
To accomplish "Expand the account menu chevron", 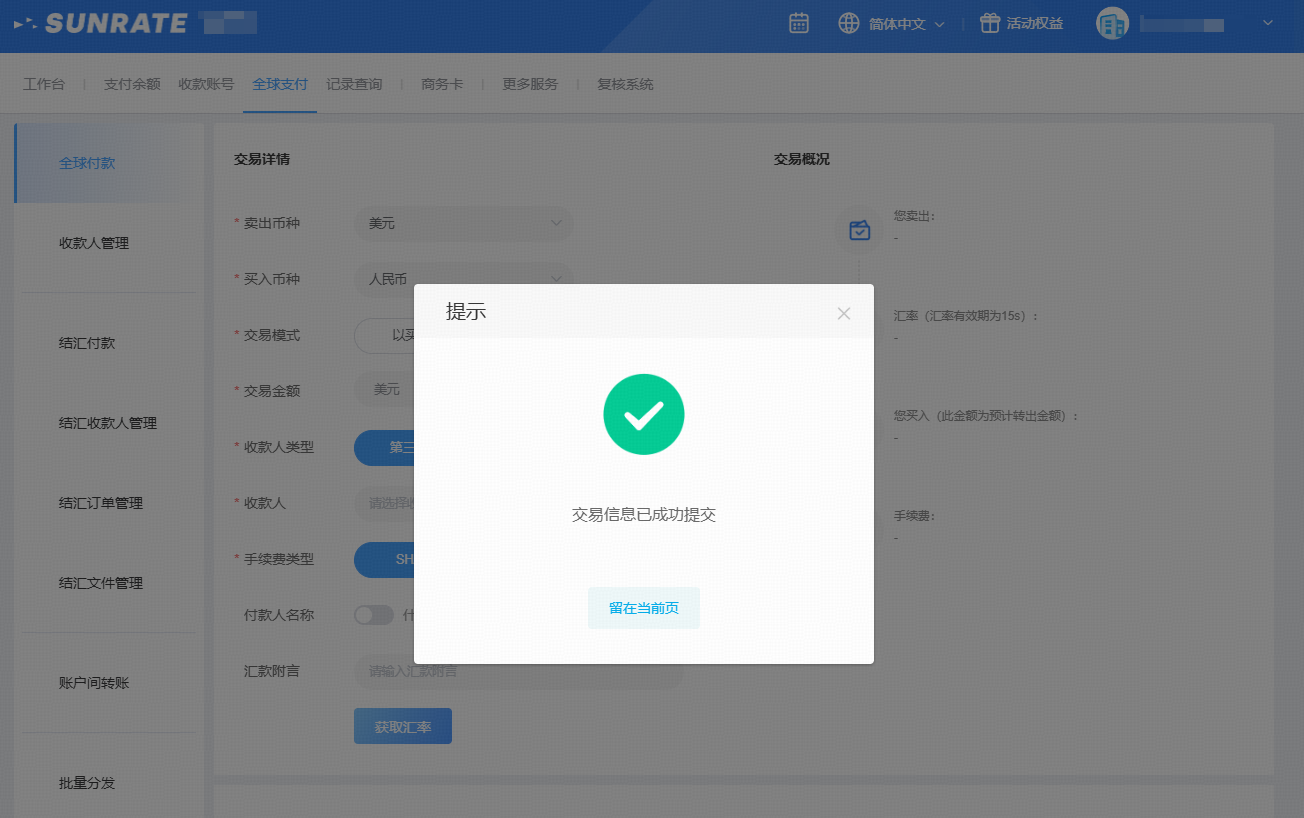I will 1268,23.
